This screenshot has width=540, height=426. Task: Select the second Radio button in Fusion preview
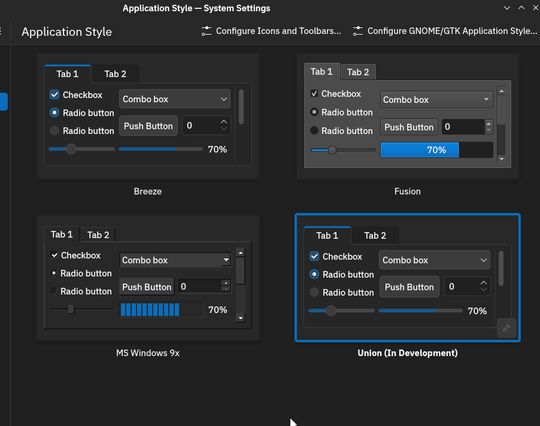click(314, 131)
